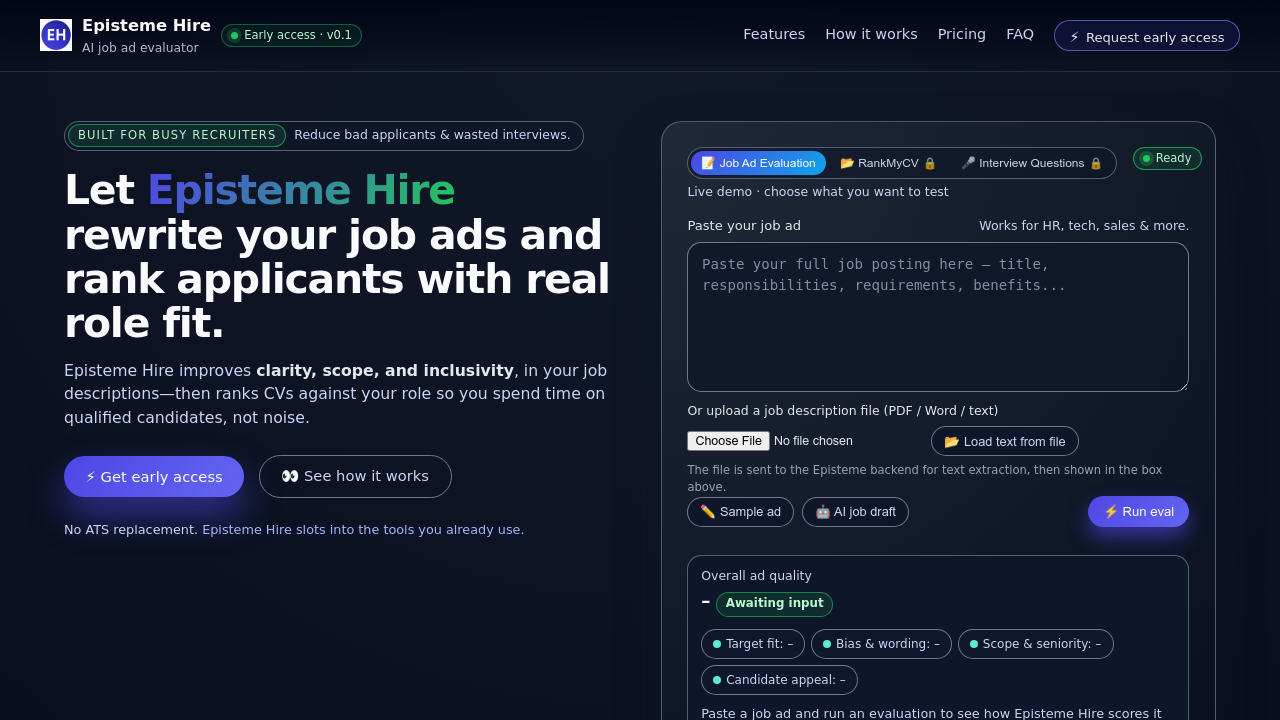1280x720 pixels.
Task: Click FAQ in the top navigation
Action: point(1020,33)
